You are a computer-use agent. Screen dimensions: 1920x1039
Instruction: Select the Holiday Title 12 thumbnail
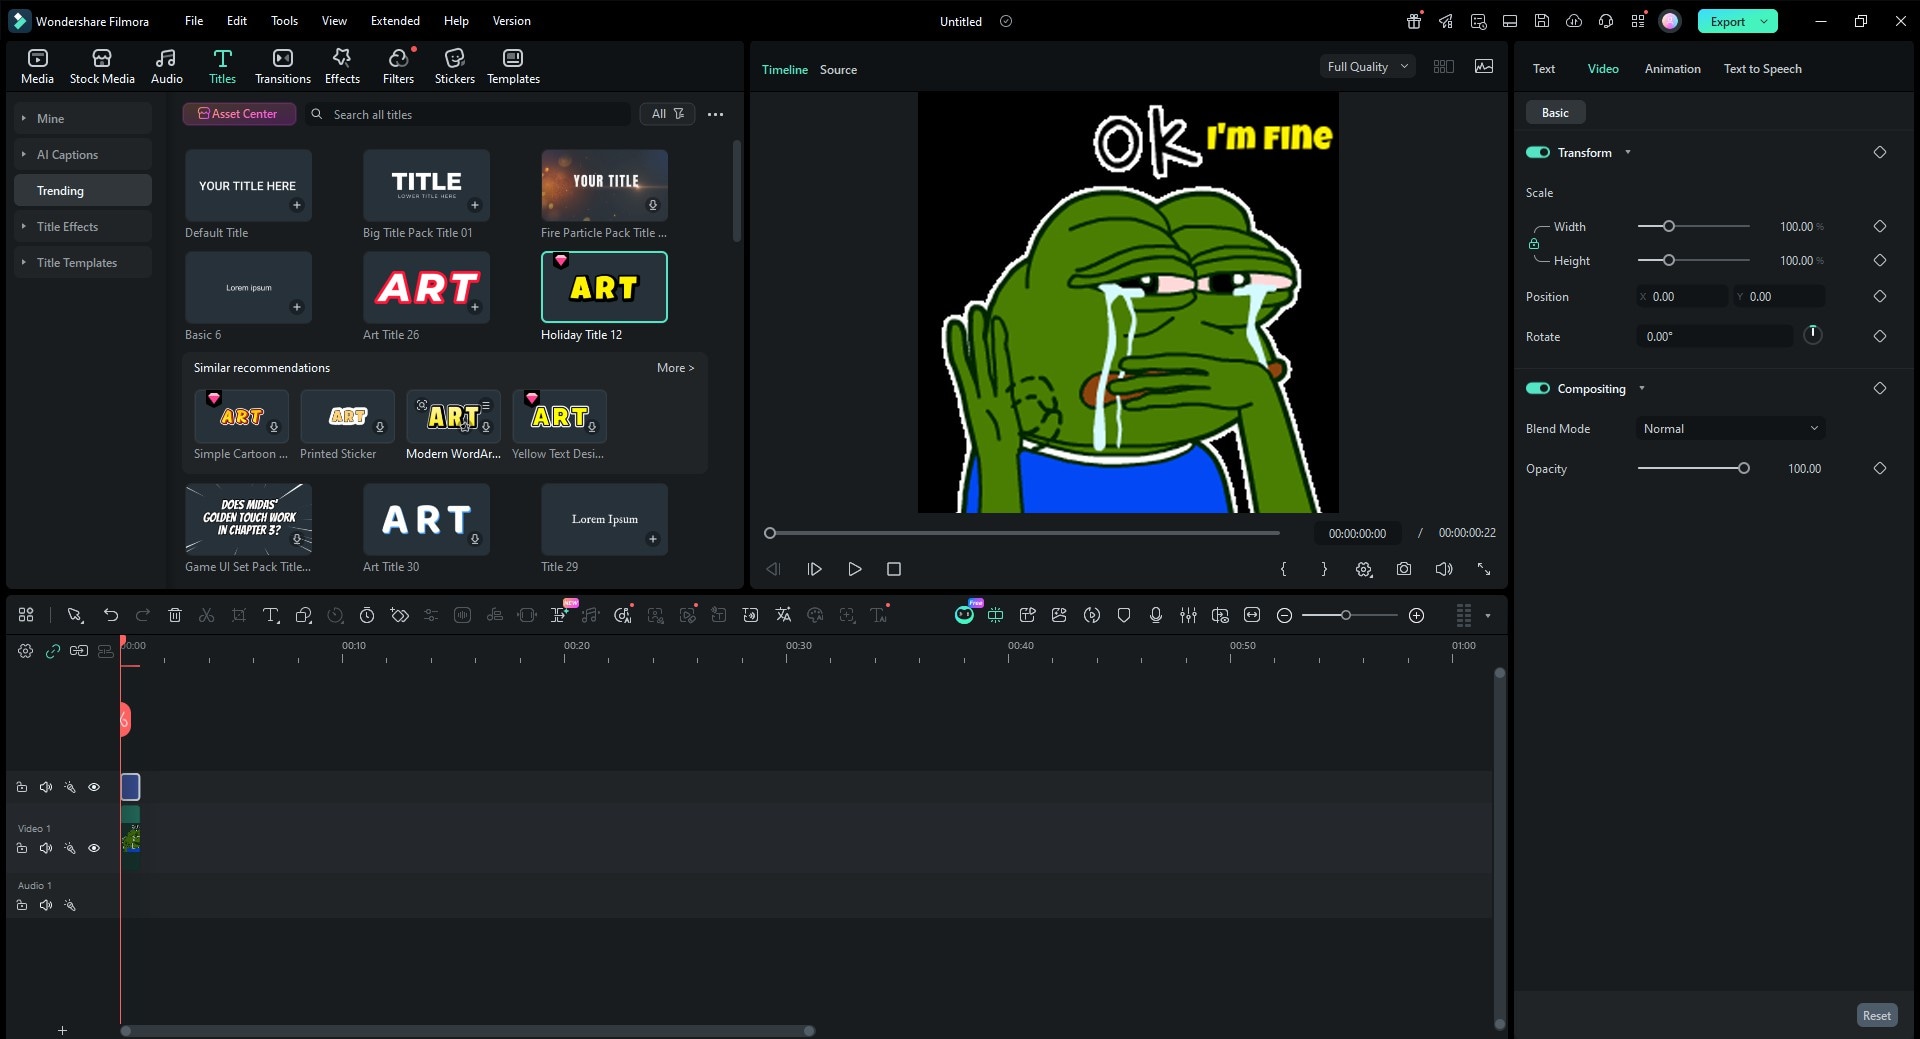[604, 287]
